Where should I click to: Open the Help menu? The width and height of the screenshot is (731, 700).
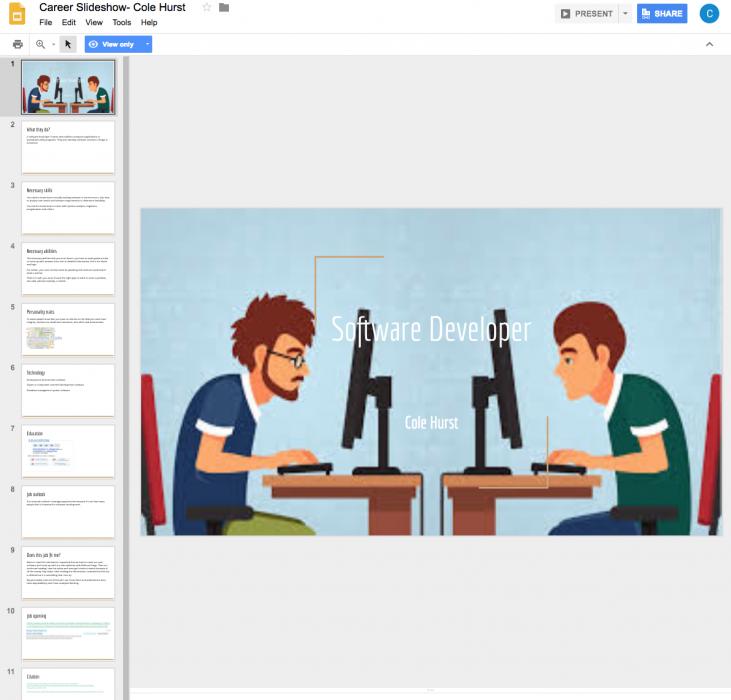coord(149,22)
